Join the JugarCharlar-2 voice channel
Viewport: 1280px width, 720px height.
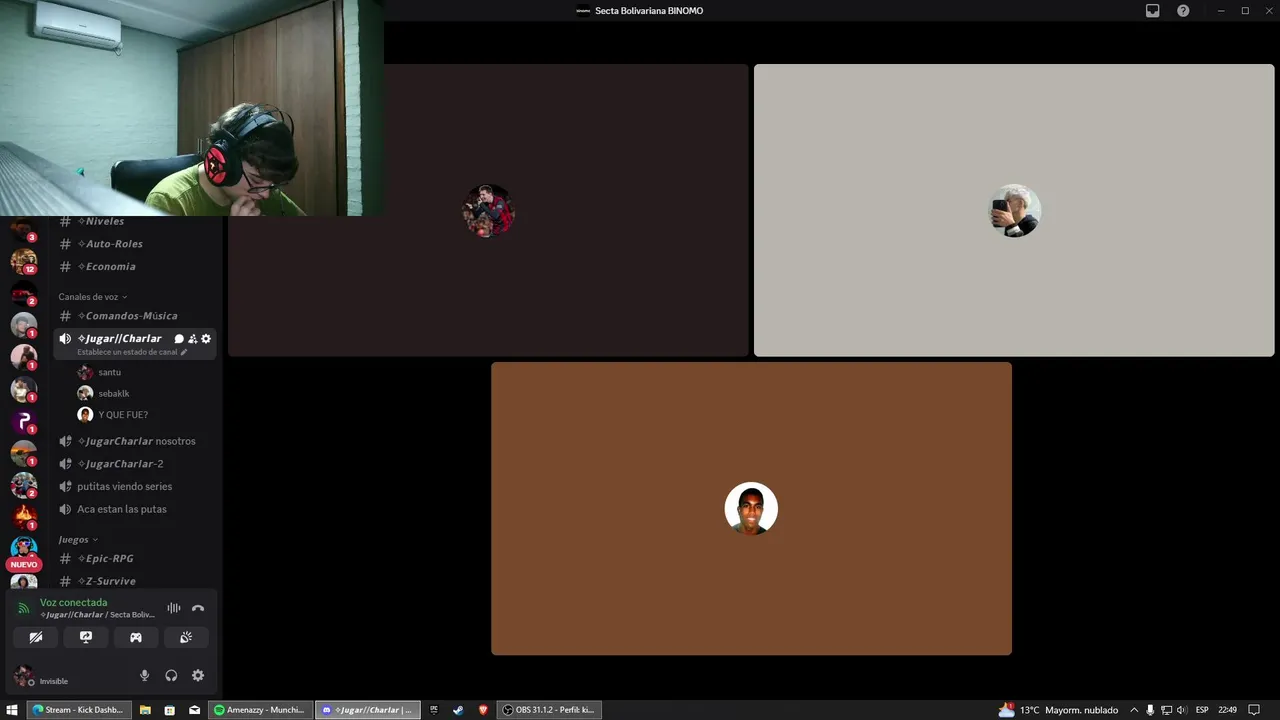(133, 464)
